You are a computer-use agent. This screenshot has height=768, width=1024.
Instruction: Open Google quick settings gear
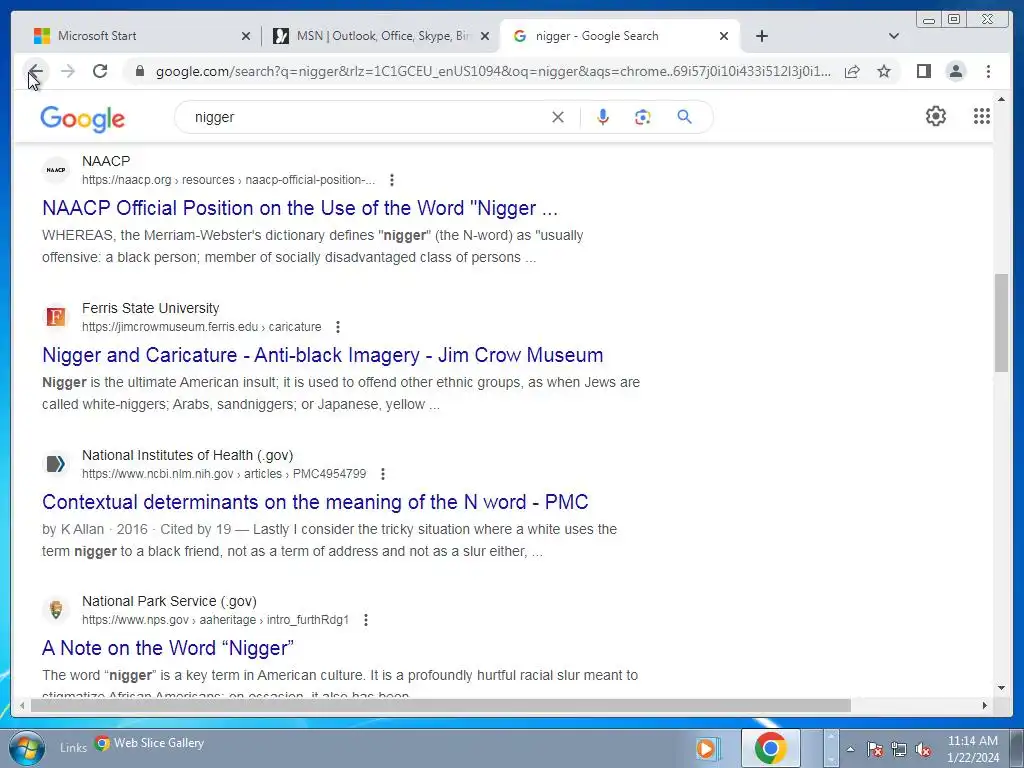click(x=935, y=116)
